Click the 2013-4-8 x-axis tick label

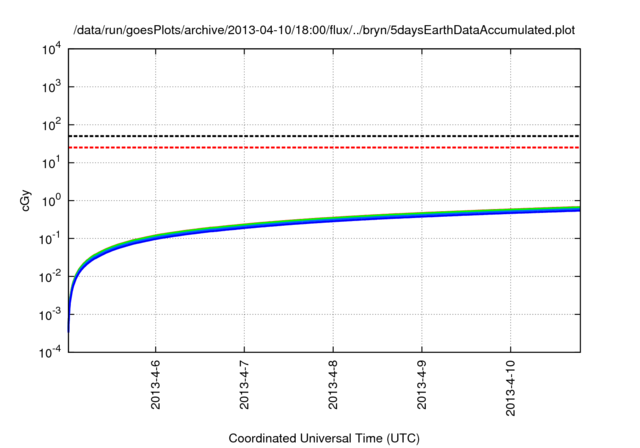[333, 384]
